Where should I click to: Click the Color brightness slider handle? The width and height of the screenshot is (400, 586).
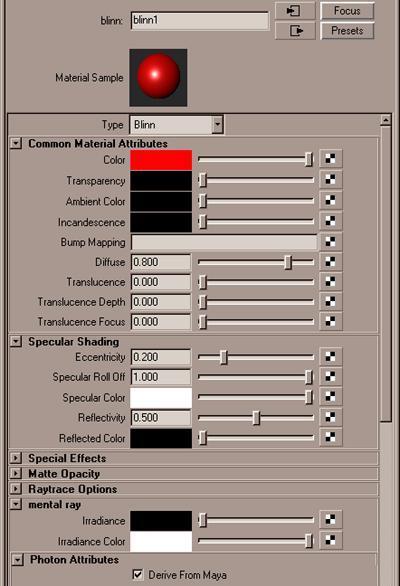tap(309, 160)
